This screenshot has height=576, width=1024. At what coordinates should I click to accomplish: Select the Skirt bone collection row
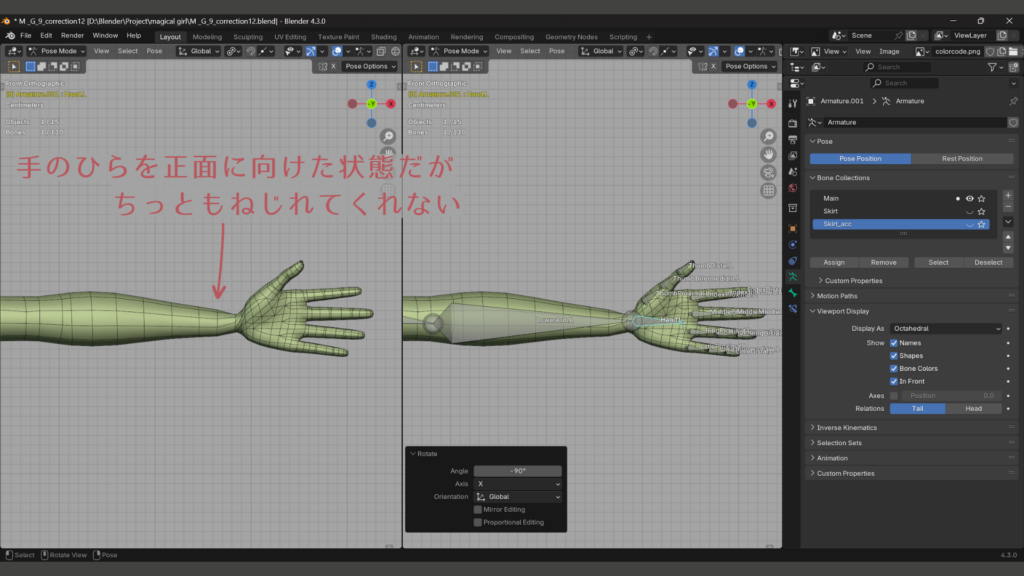point(880,212)
